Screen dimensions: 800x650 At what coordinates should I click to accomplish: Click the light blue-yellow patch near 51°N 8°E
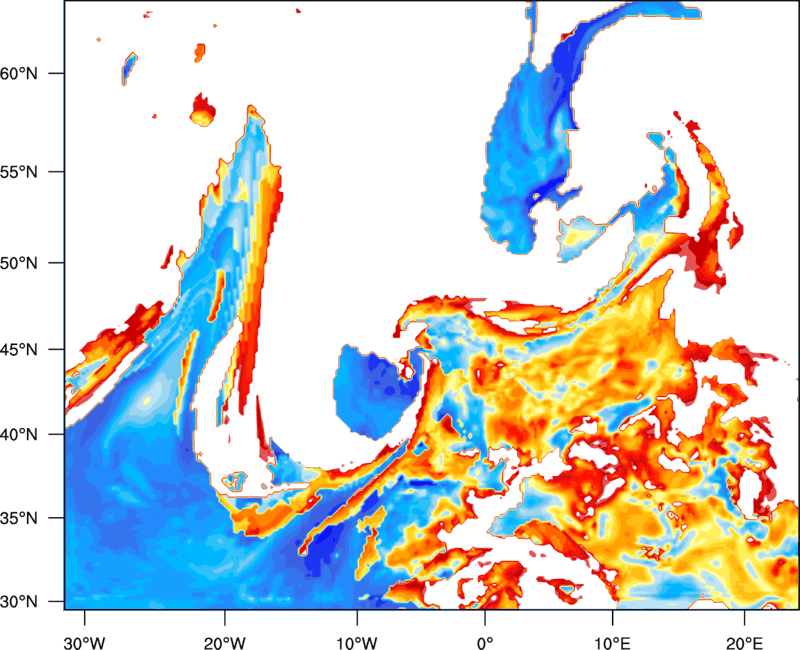tap(581, 238)
